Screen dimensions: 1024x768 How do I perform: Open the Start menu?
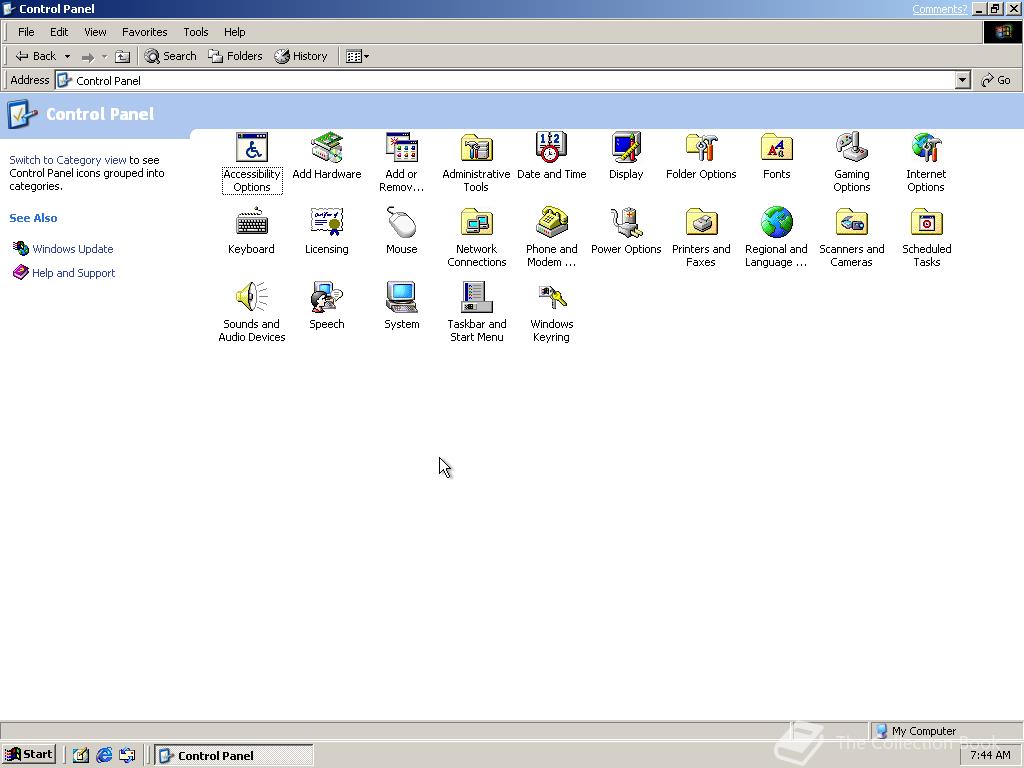point(29,754)
